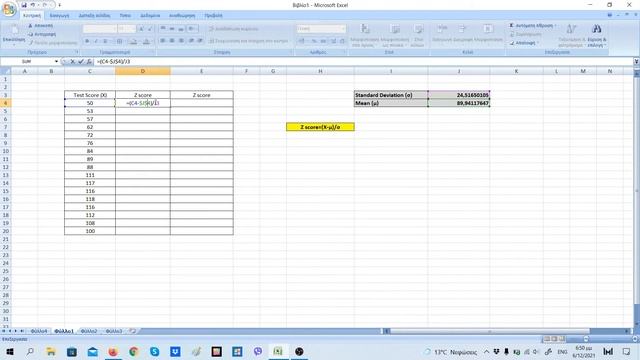This screenshot has width=640, height=360.
Task: Switch to the Home (Κεντρική) ribbon tab
Action: click(32, 16)
